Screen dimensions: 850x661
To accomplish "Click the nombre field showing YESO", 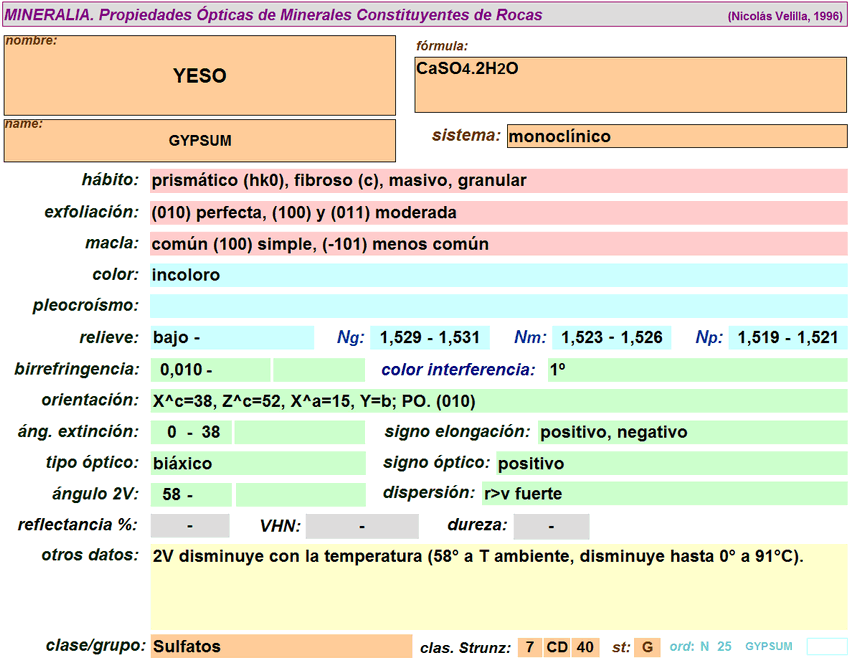I will (x=200, y=76).
